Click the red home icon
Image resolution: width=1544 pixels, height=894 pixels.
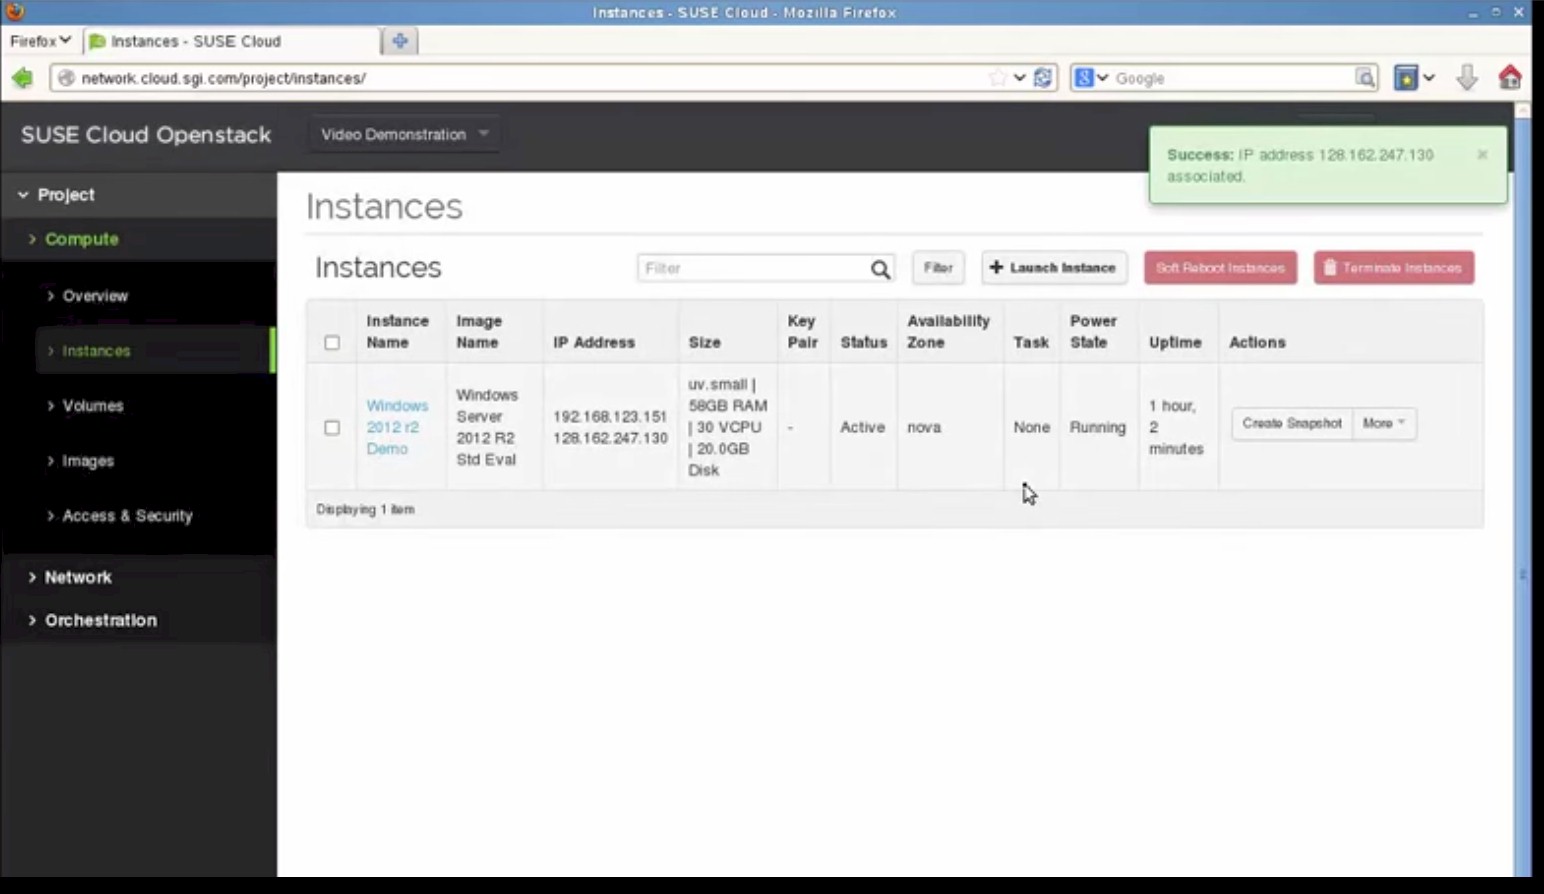(x=1510, y=77)
